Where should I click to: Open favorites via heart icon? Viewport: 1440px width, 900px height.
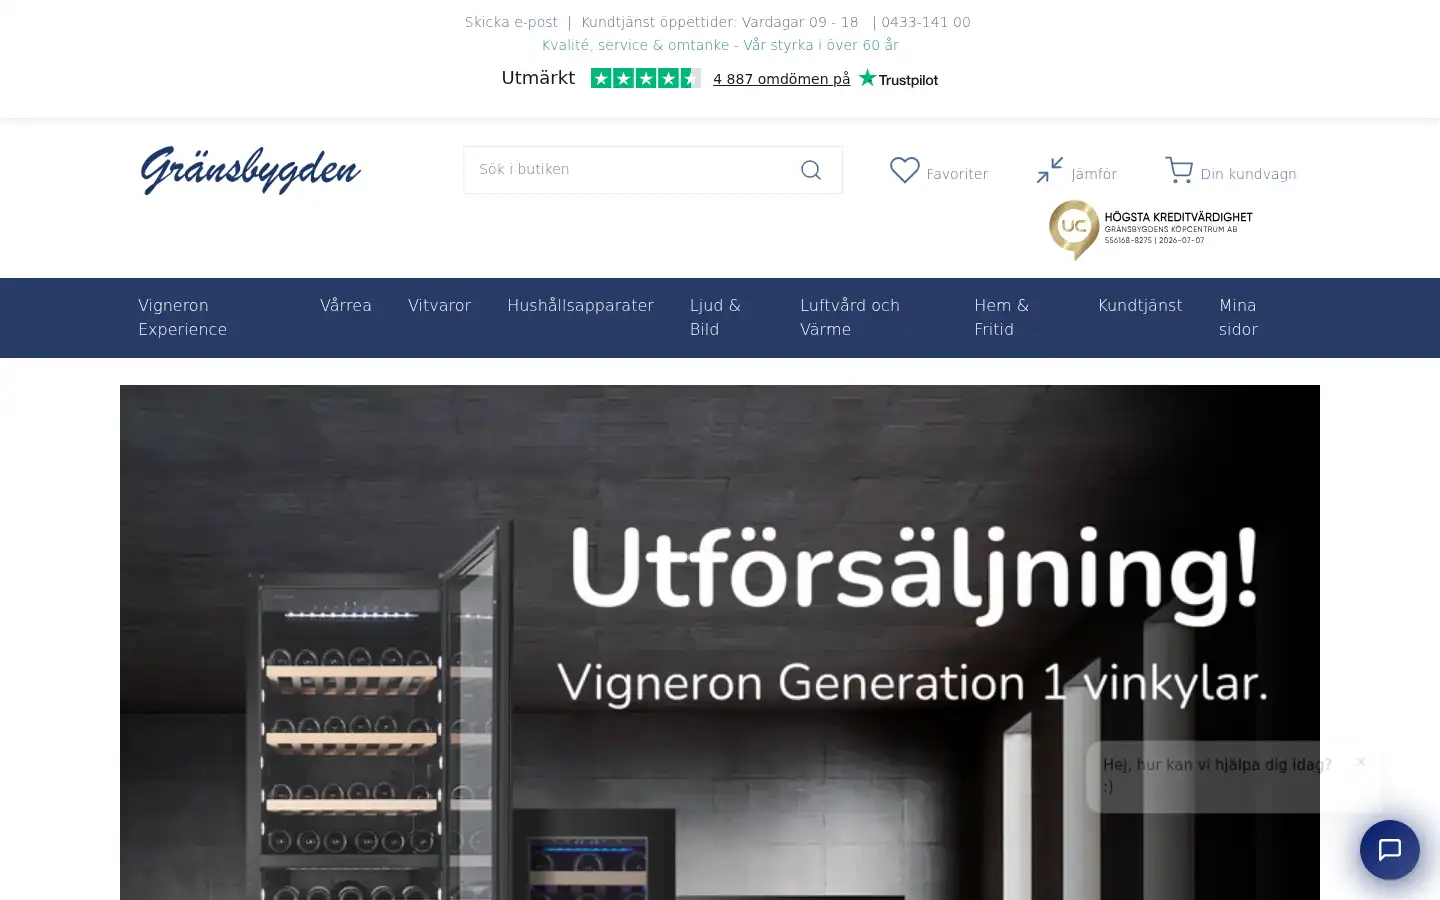tap(905, 170)
